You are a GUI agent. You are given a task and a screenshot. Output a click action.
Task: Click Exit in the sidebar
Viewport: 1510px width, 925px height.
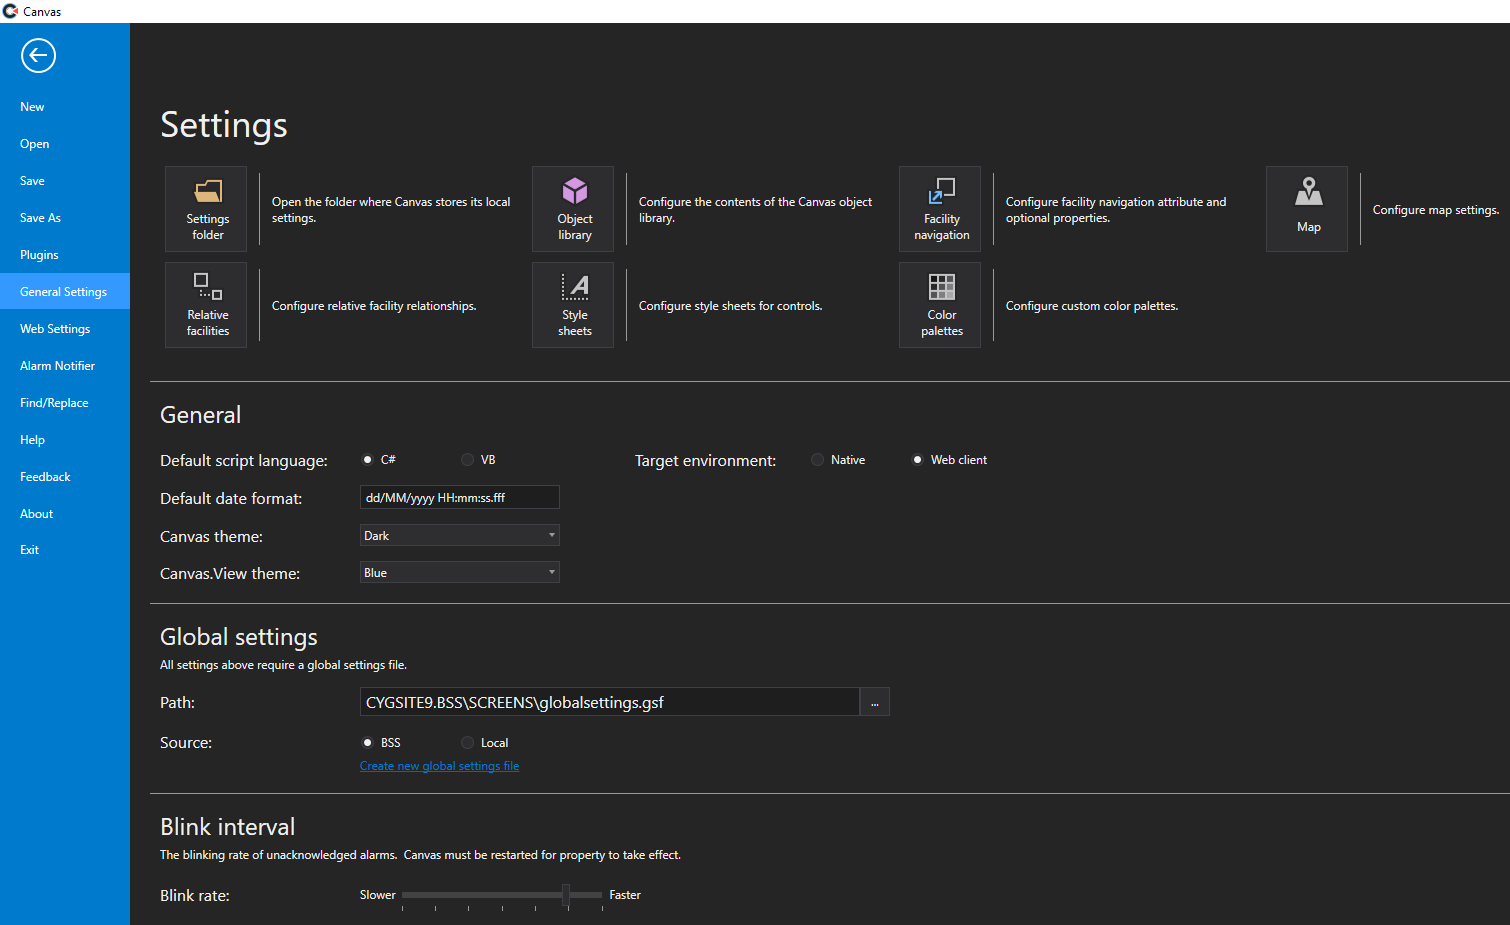click(65, 550)
